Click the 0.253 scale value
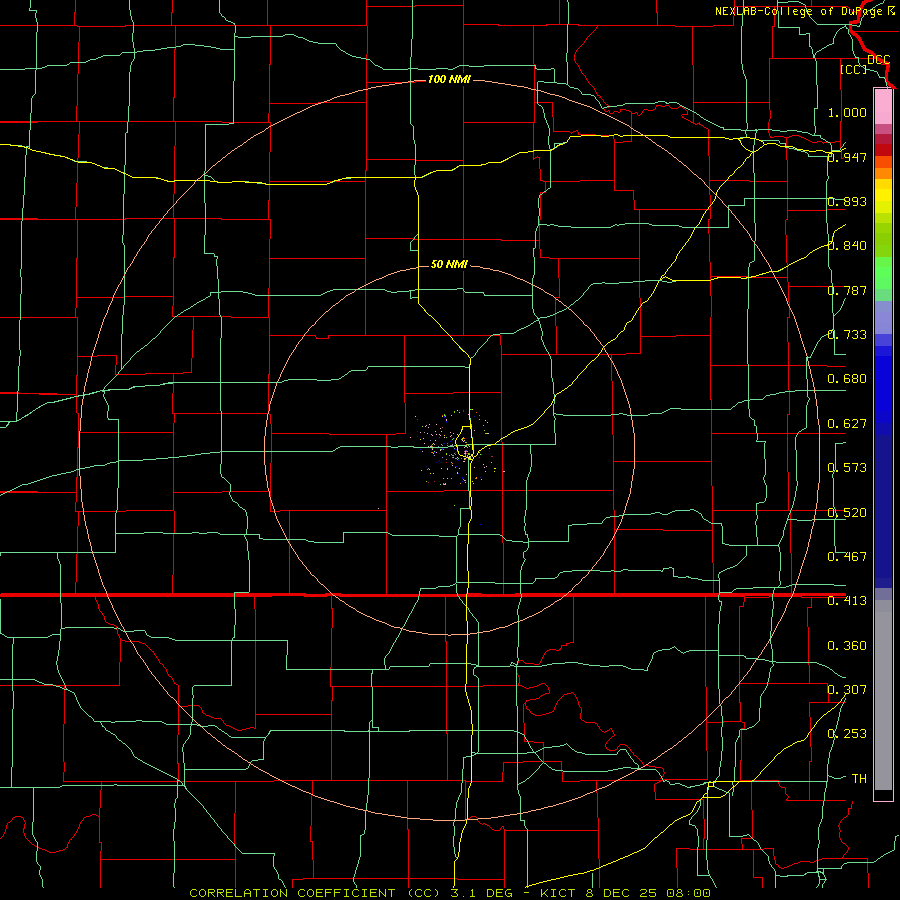Screen dimensions: 900x900 pyautogui.click(x=847, y=734)
